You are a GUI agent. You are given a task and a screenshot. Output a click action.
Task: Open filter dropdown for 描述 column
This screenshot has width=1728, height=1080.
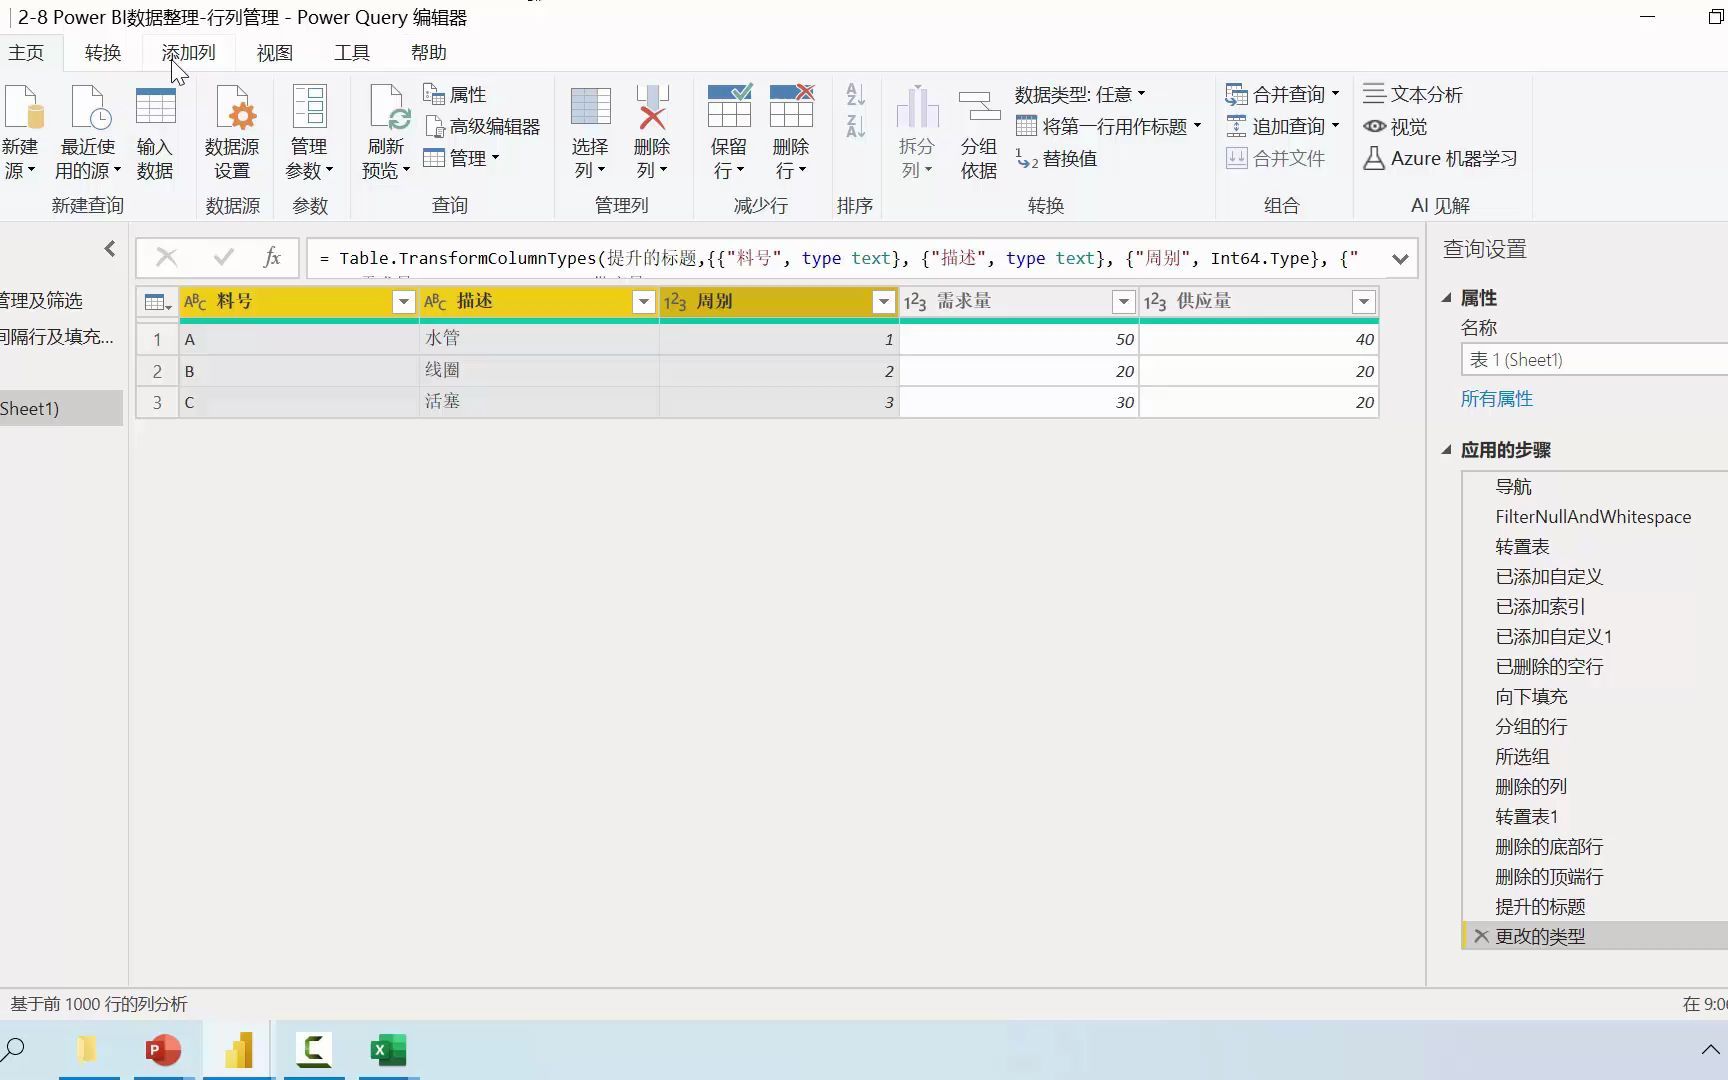pos(643,302)
